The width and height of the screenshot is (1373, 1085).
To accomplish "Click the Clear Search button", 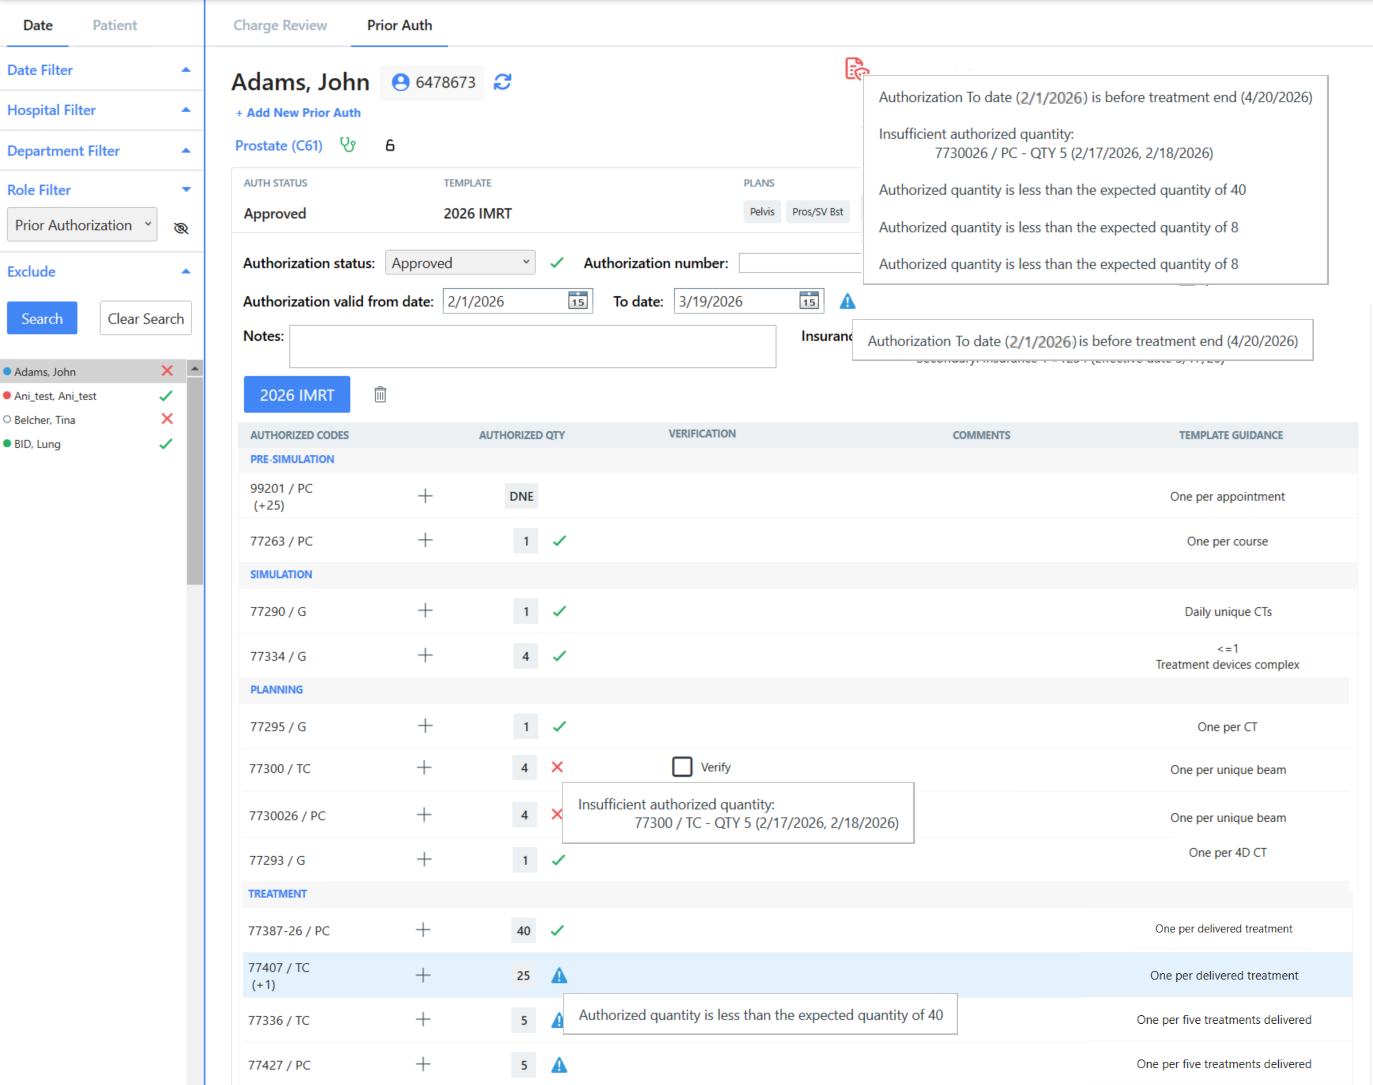I will (x=146, y=318).
